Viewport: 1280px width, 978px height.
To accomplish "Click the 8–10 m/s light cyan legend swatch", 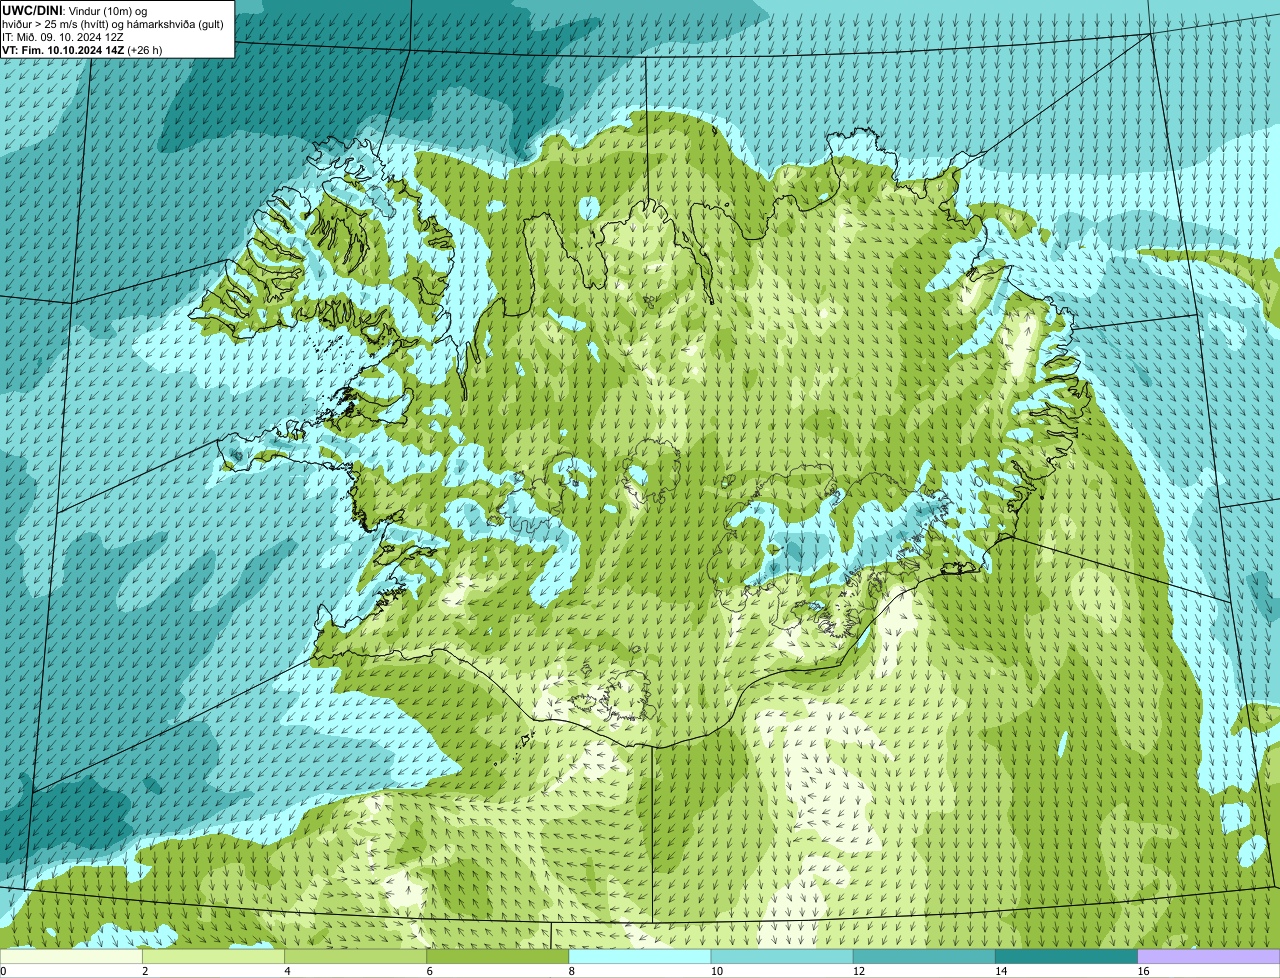I will pos(641,956).
